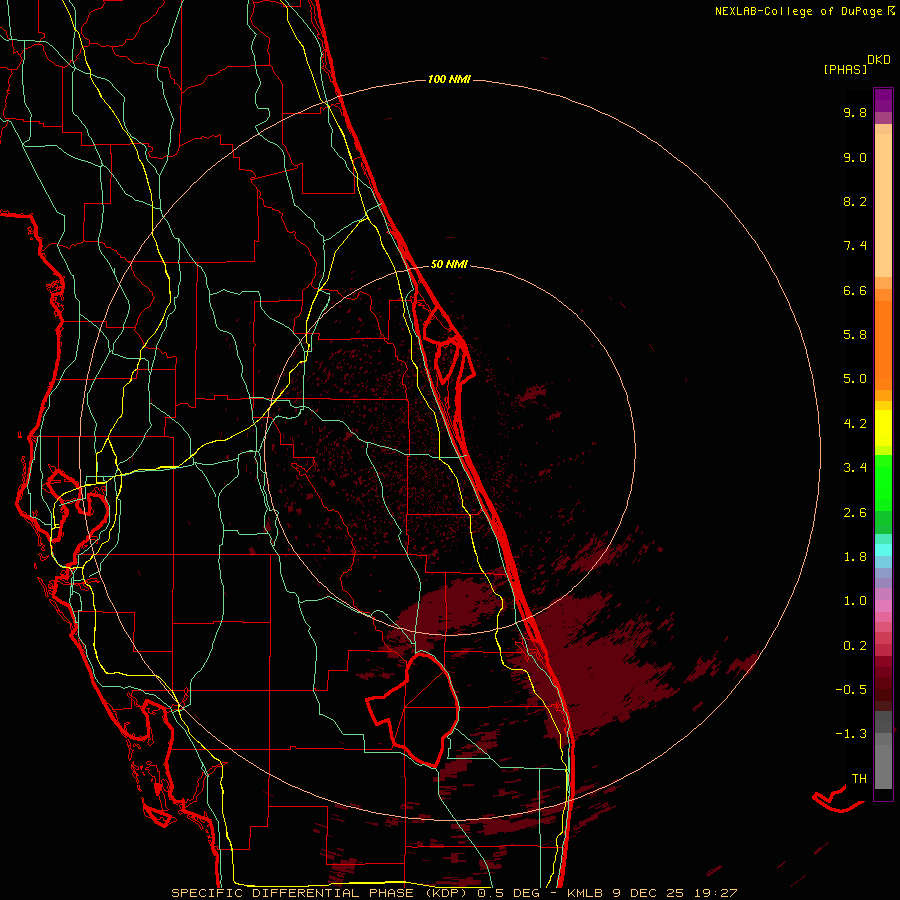Click the 8.2 color scale value

[x=855, y=202]
